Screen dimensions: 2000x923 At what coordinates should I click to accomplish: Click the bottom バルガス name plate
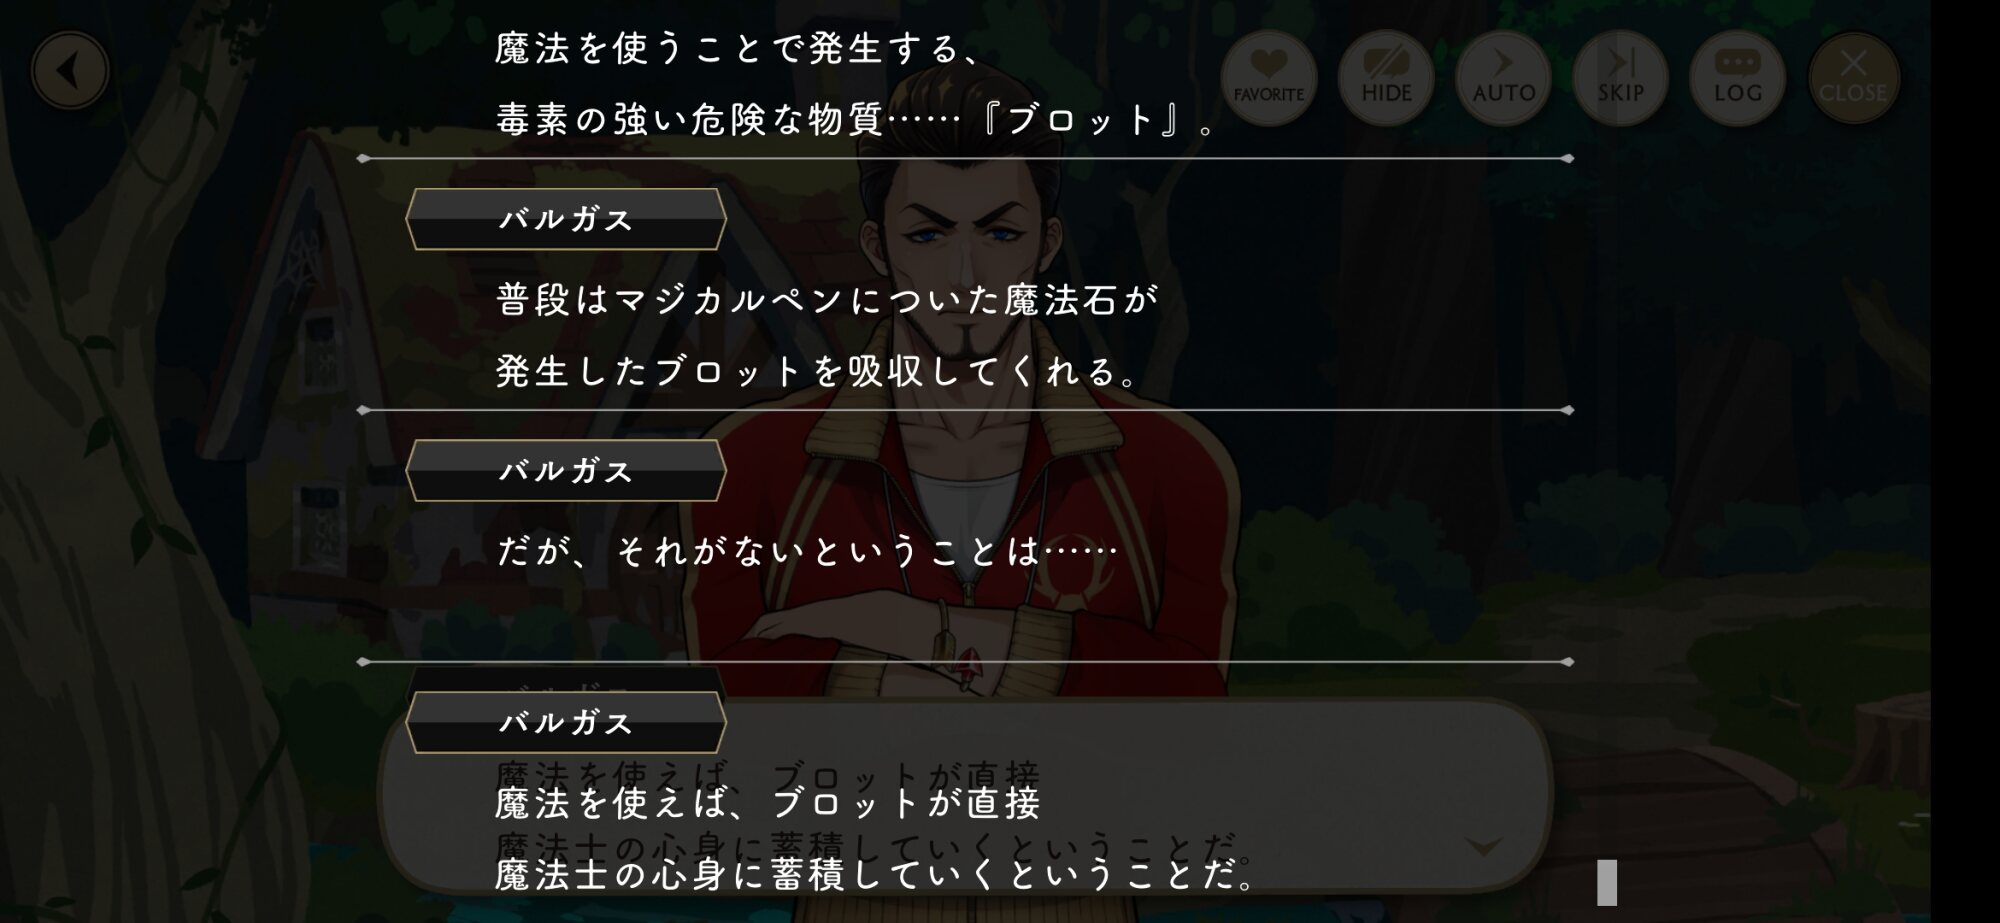click(x=566, y=722)
